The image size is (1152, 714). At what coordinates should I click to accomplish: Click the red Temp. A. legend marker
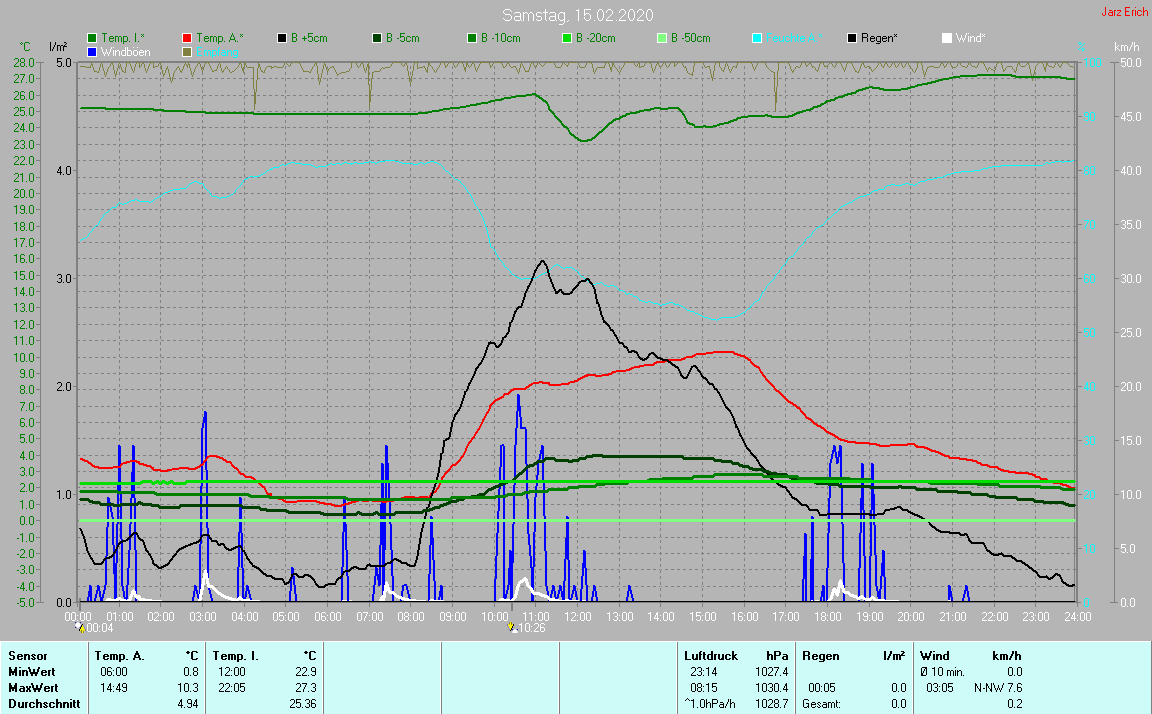coord(188,38)
